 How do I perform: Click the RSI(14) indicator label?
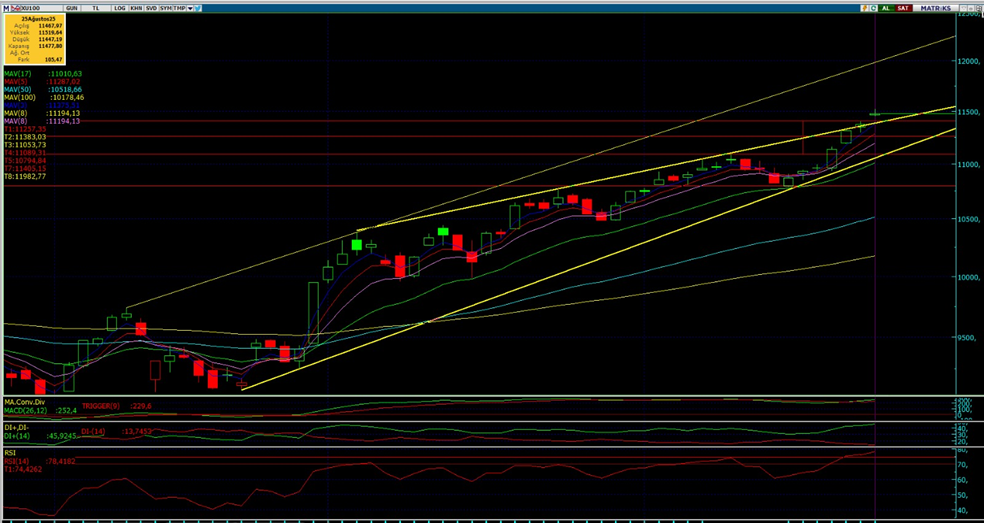pos(15,459)
